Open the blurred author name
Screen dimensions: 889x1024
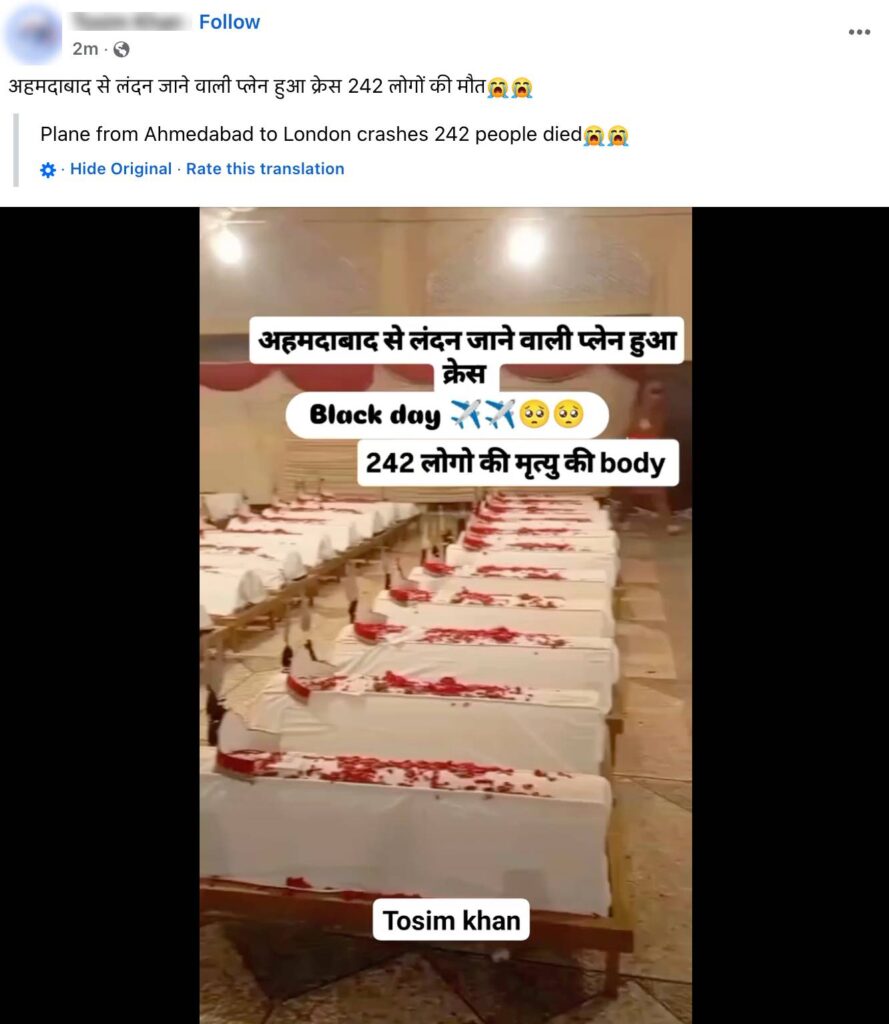[x=129, y=22]
